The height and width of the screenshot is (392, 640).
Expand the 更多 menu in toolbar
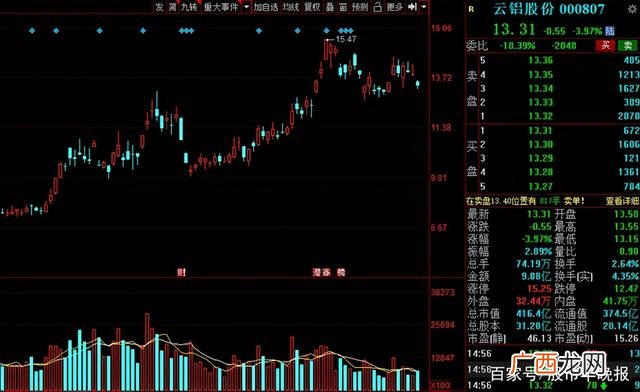click(x=395, y=7)
